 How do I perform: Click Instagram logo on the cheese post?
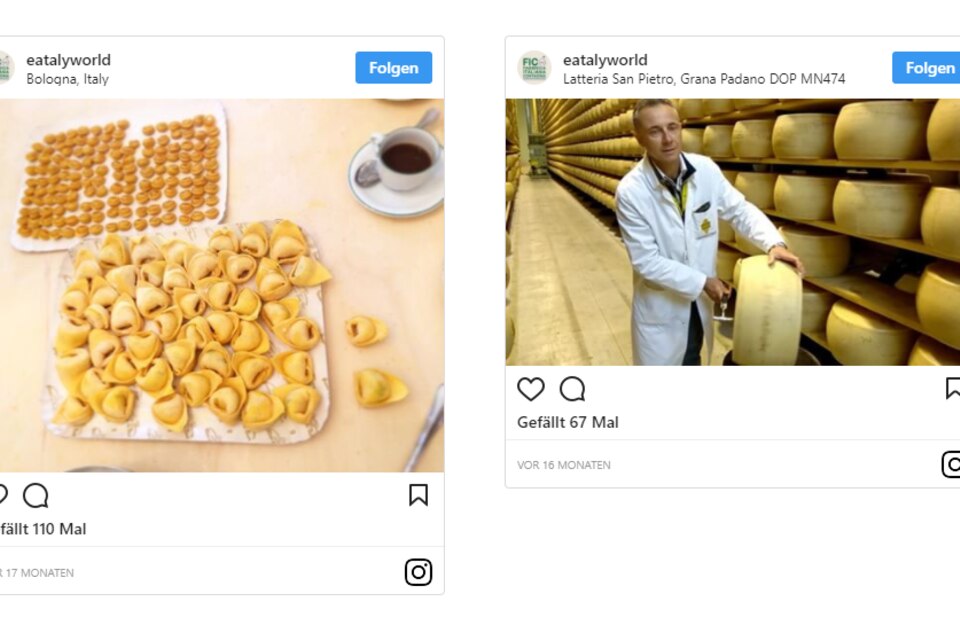point(952,464)
